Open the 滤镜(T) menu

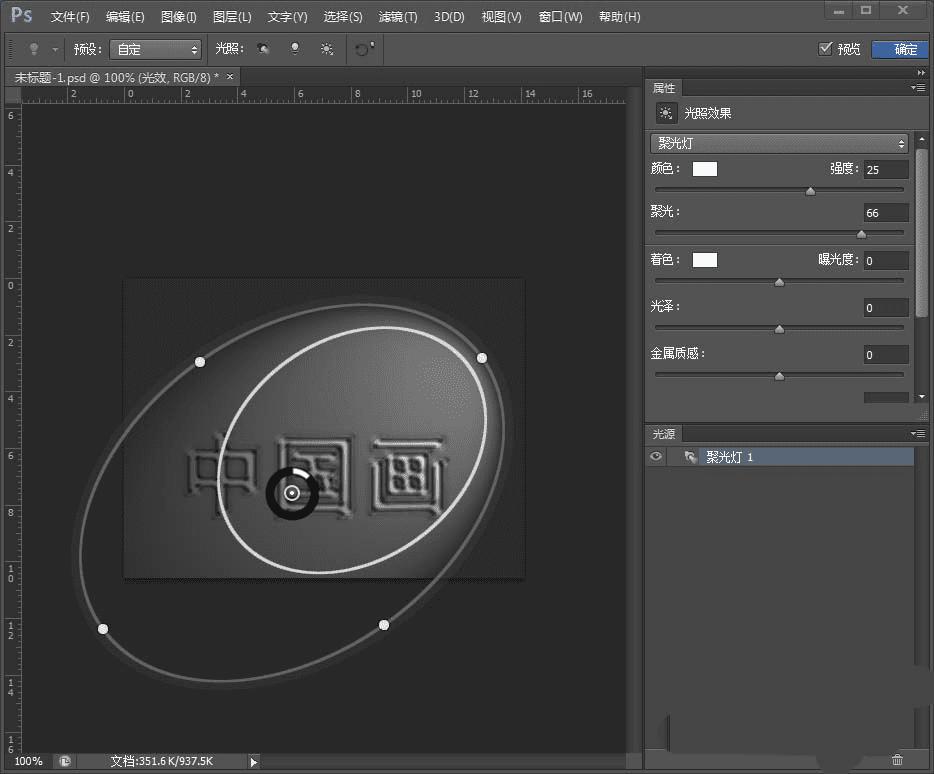398,17
